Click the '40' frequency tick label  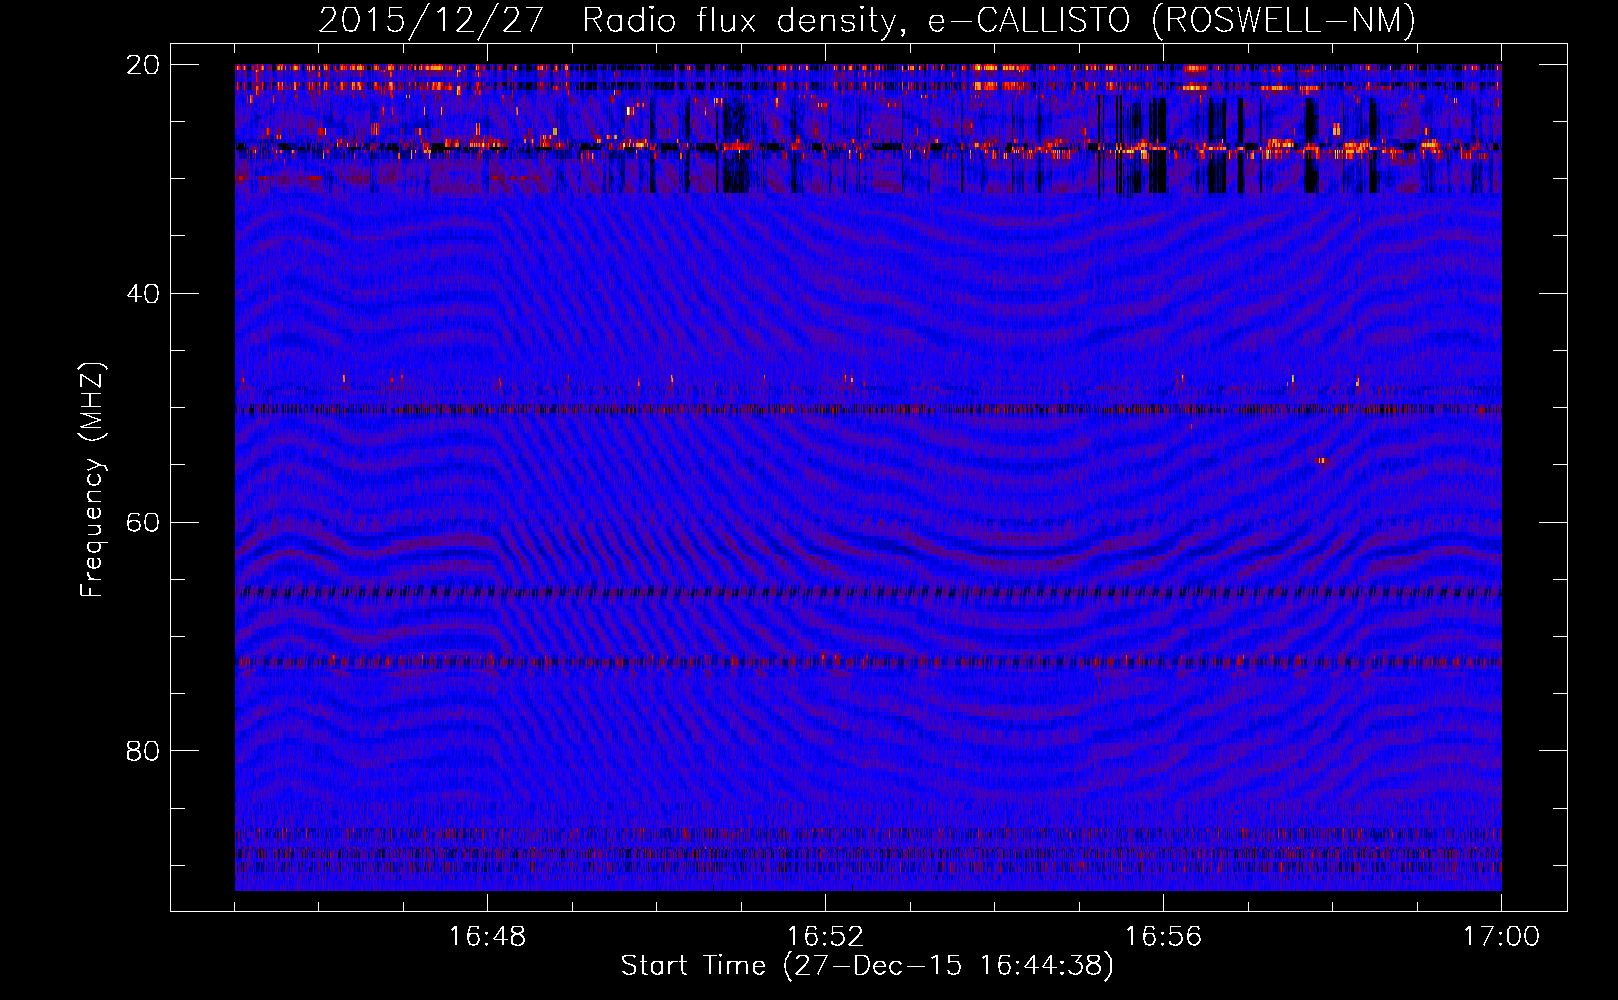click(143, 294)
